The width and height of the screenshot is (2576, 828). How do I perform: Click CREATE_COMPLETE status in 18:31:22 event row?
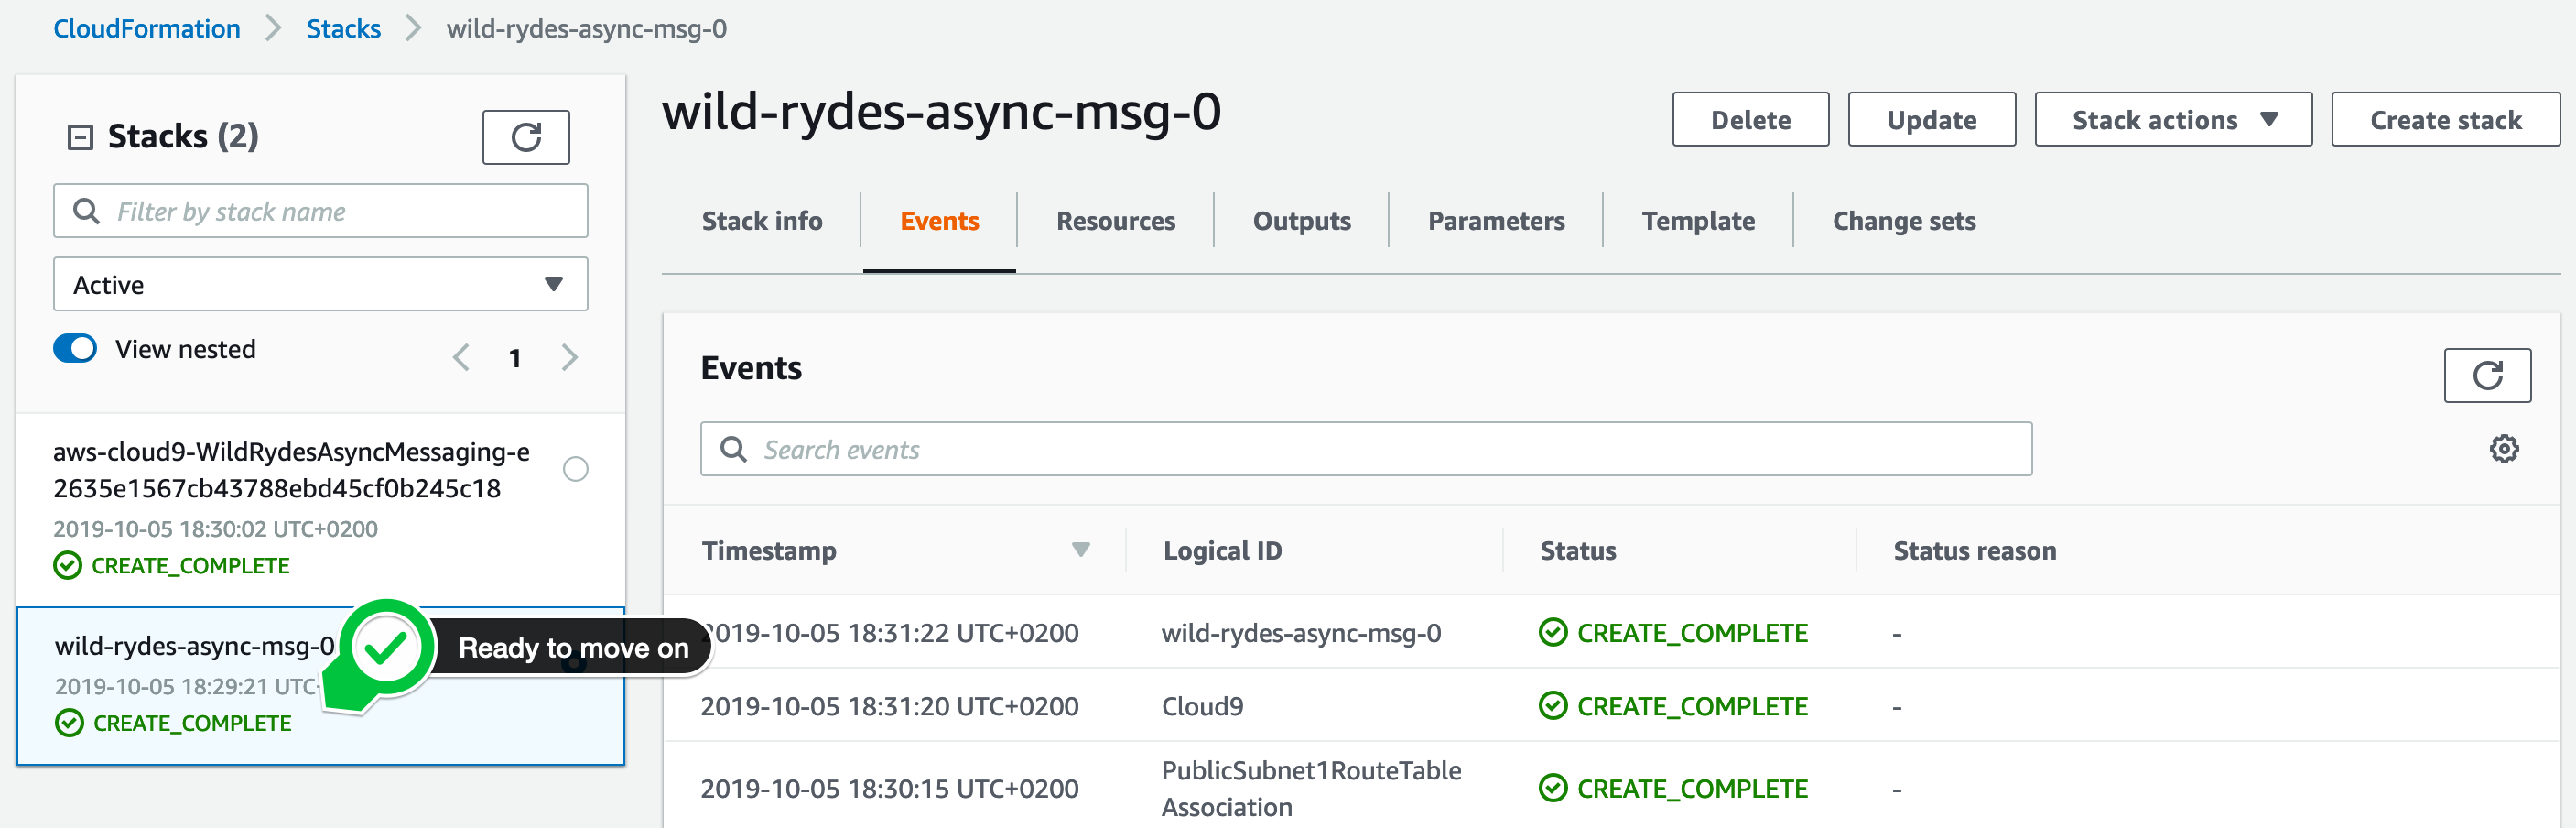click(x=1673, y=633)
